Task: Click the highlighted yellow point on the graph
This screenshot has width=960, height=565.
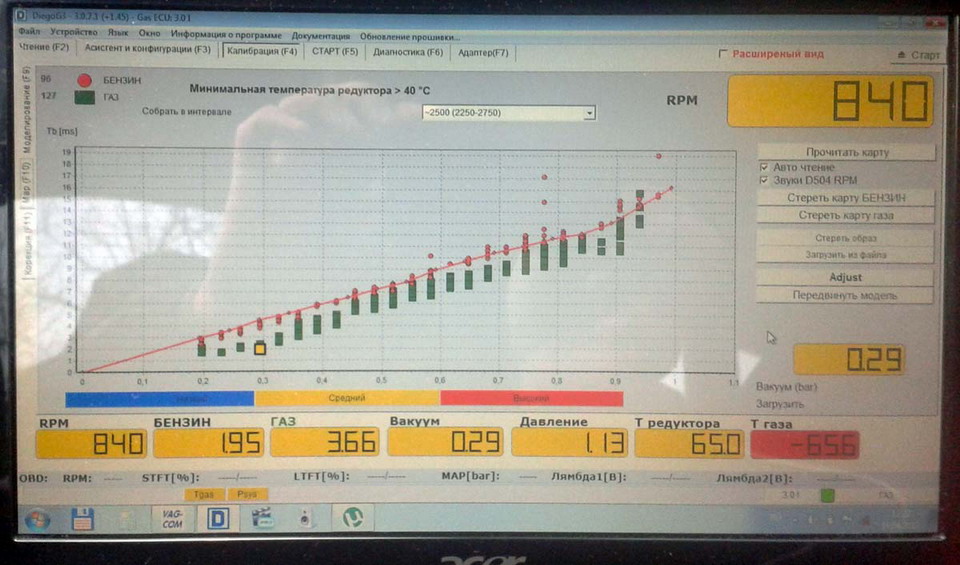Action: (260, 348)
